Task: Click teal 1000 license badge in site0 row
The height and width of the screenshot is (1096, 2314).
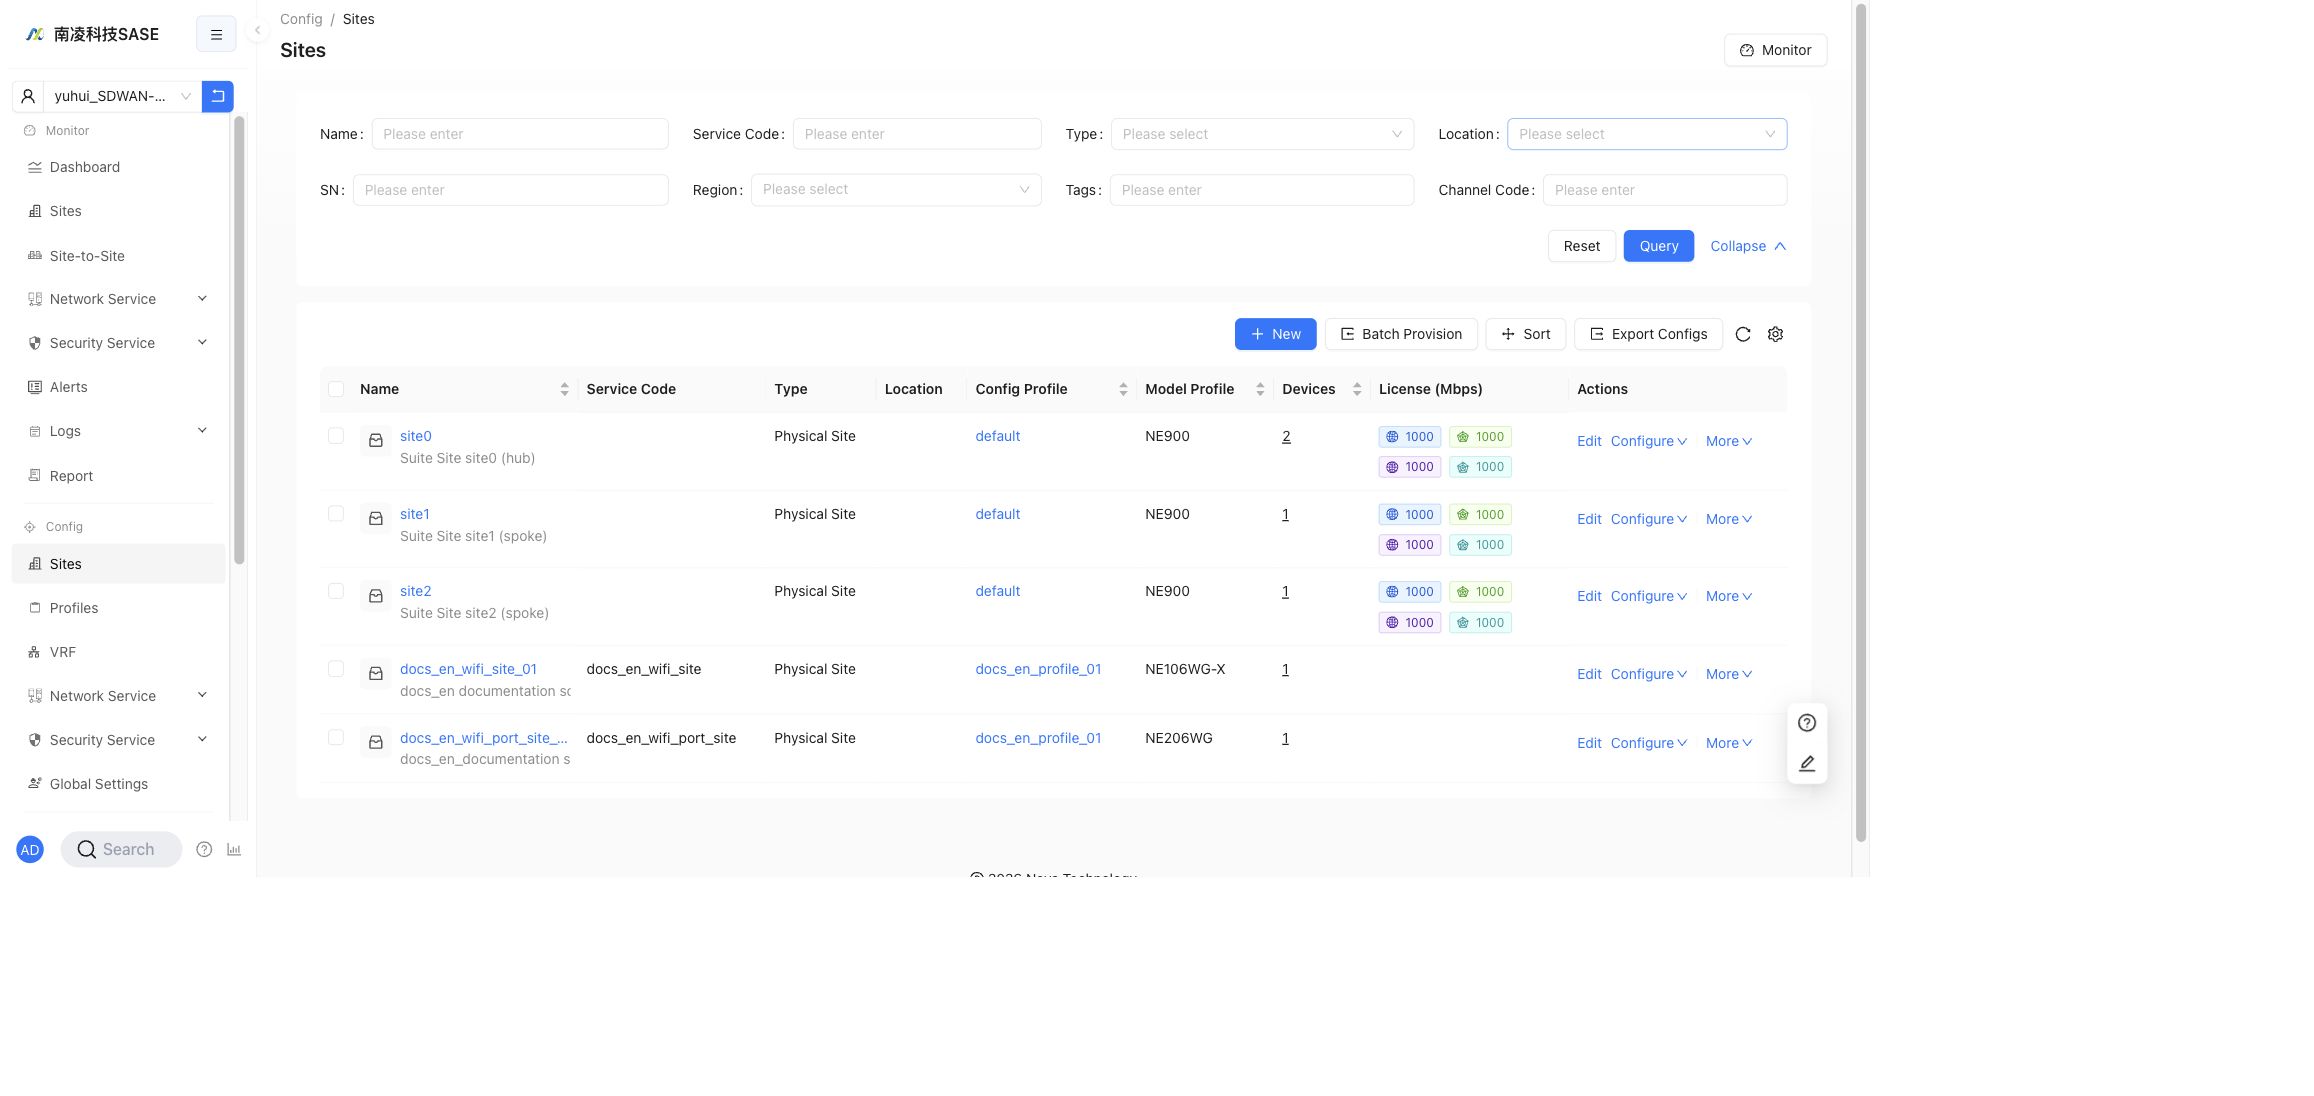Action: 1480,467
